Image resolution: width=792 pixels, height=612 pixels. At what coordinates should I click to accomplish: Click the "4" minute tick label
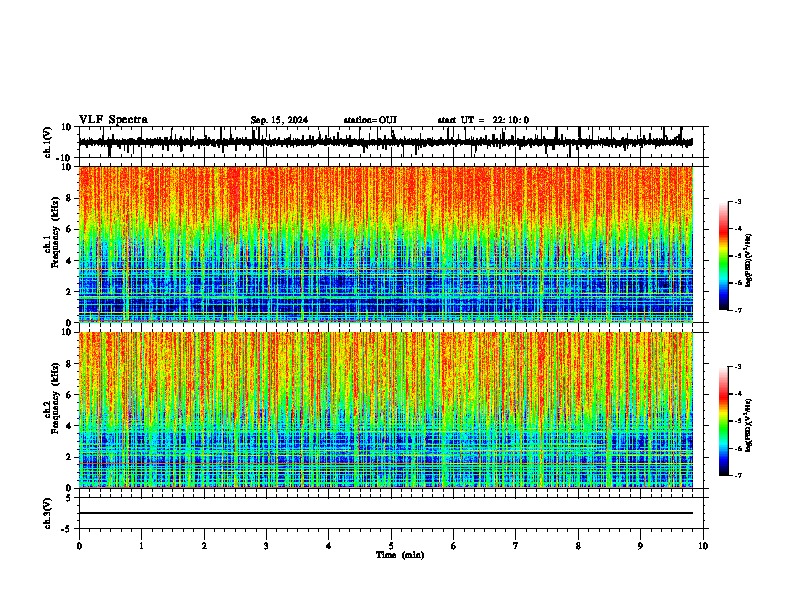pos(329,546)
